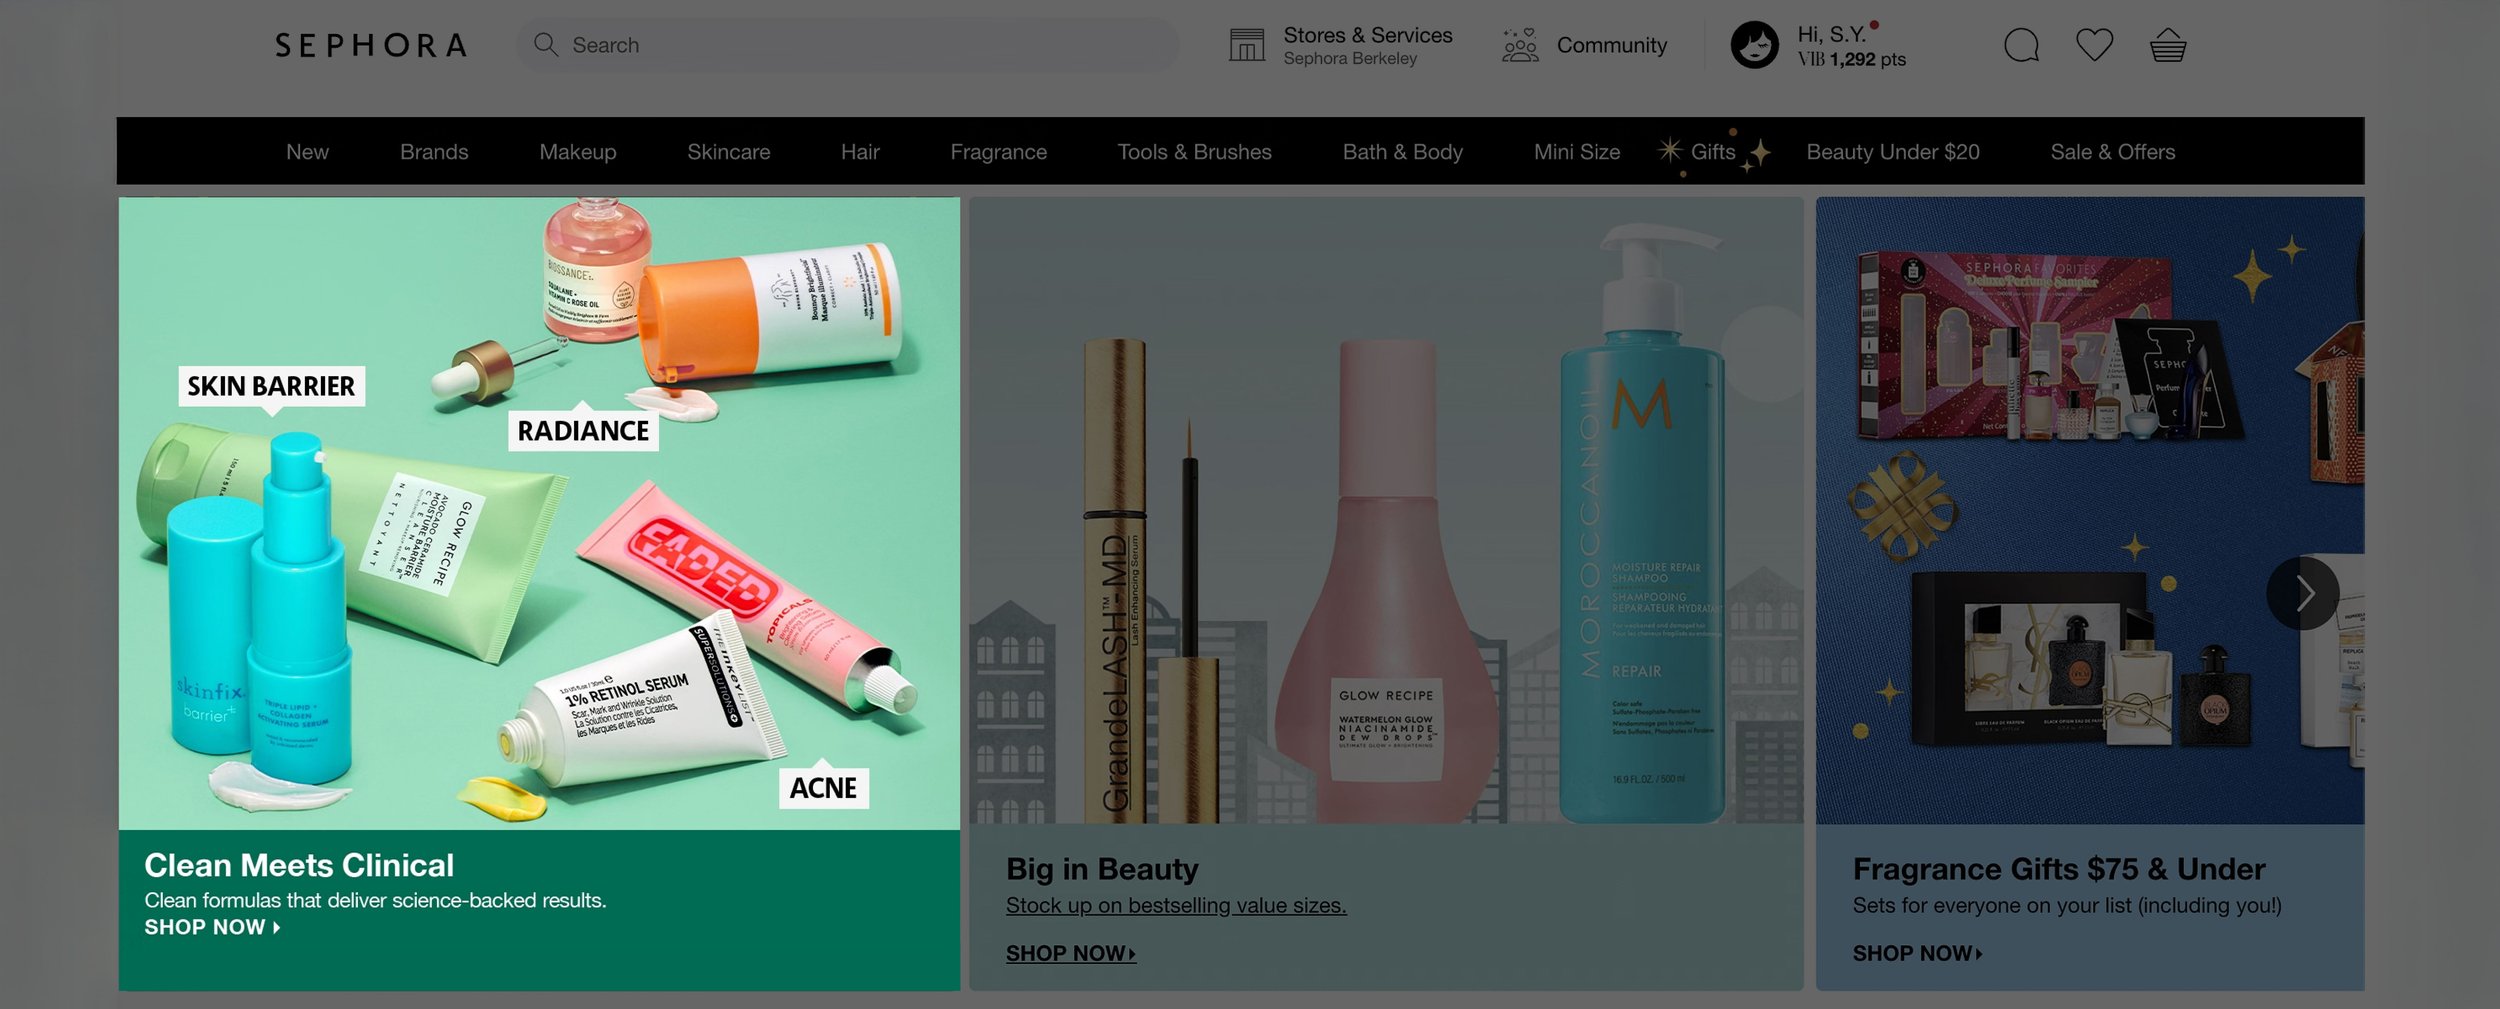Open the Loves heart icon
Viewport: 2500px width, 1009px height.
[x=2094, y=45]
